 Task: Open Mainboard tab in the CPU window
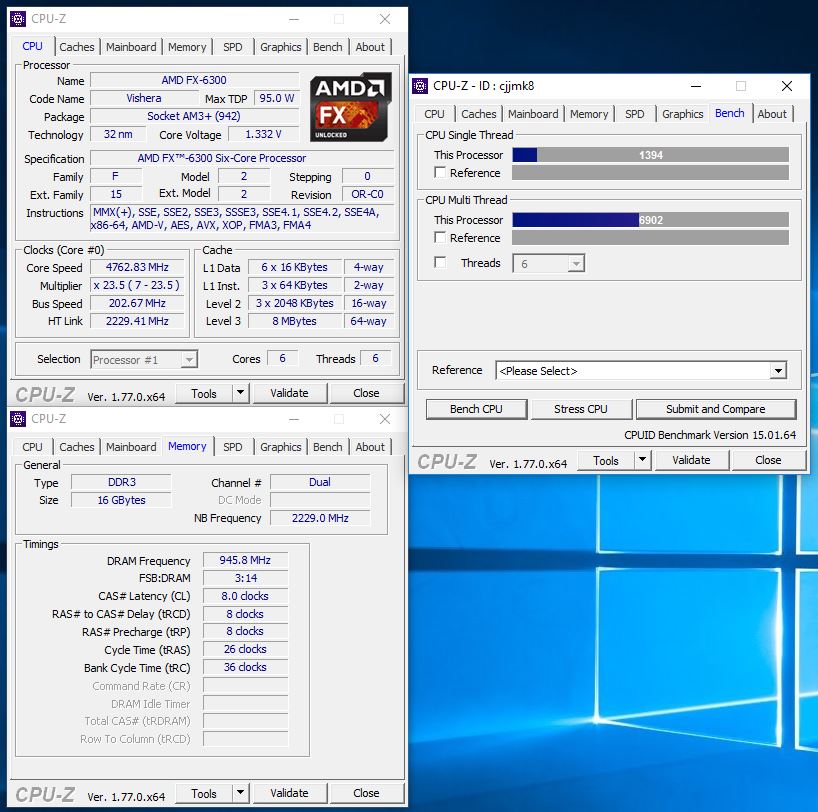point(131,47)
